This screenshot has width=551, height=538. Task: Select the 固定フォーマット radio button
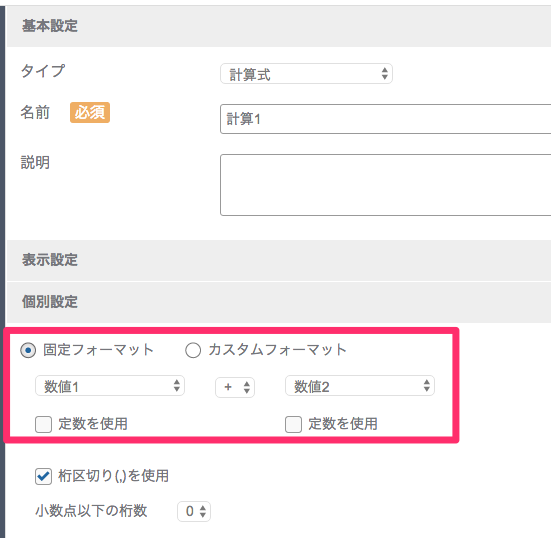coord(28,350)
